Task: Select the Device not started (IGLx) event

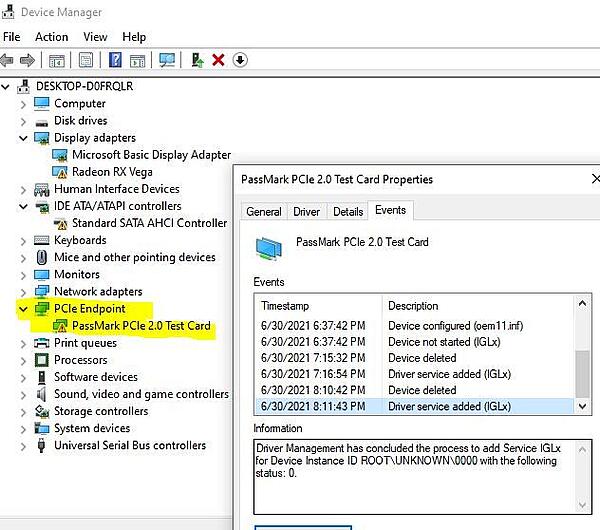Action: [414, 342]
